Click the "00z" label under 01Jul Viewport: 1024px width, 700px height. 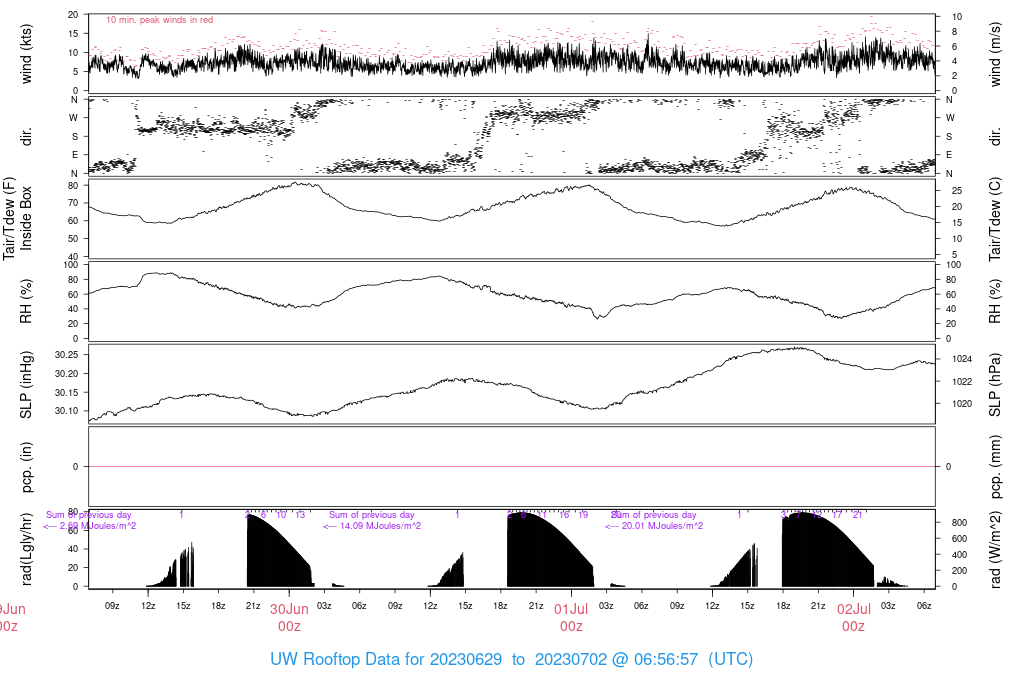(571, 627)
